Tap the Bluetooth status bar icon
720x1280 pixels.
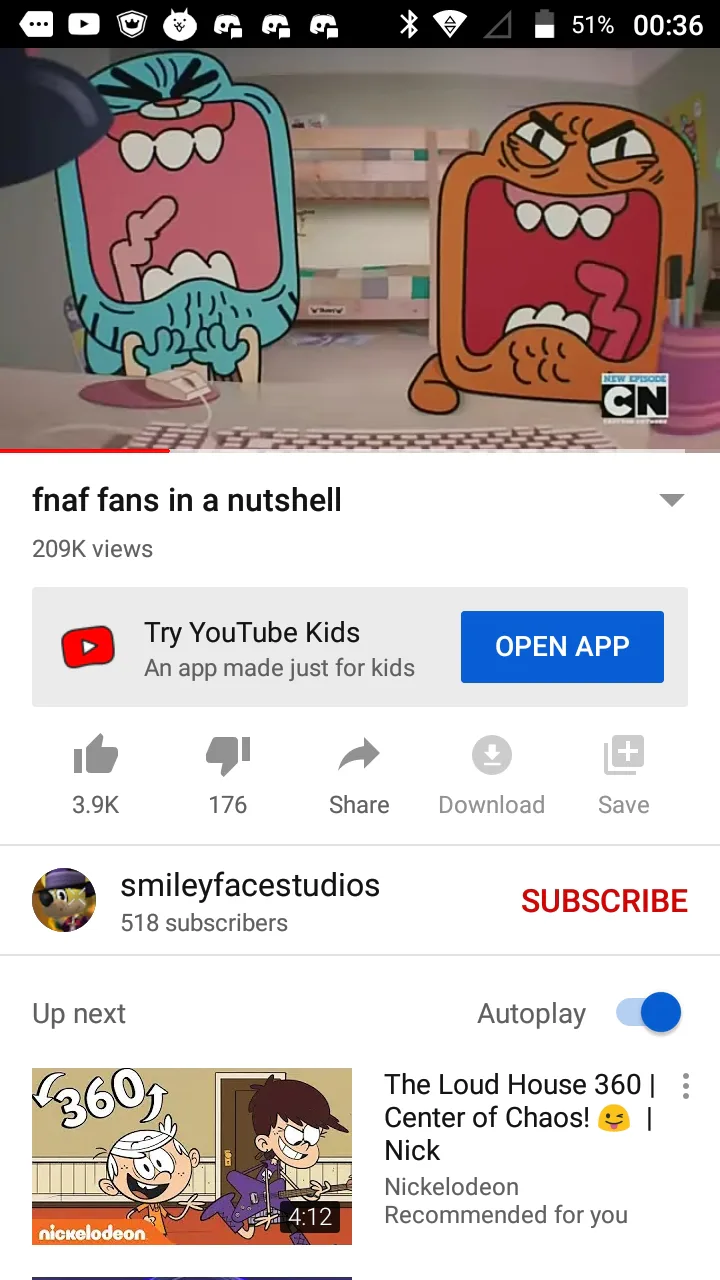409,24
